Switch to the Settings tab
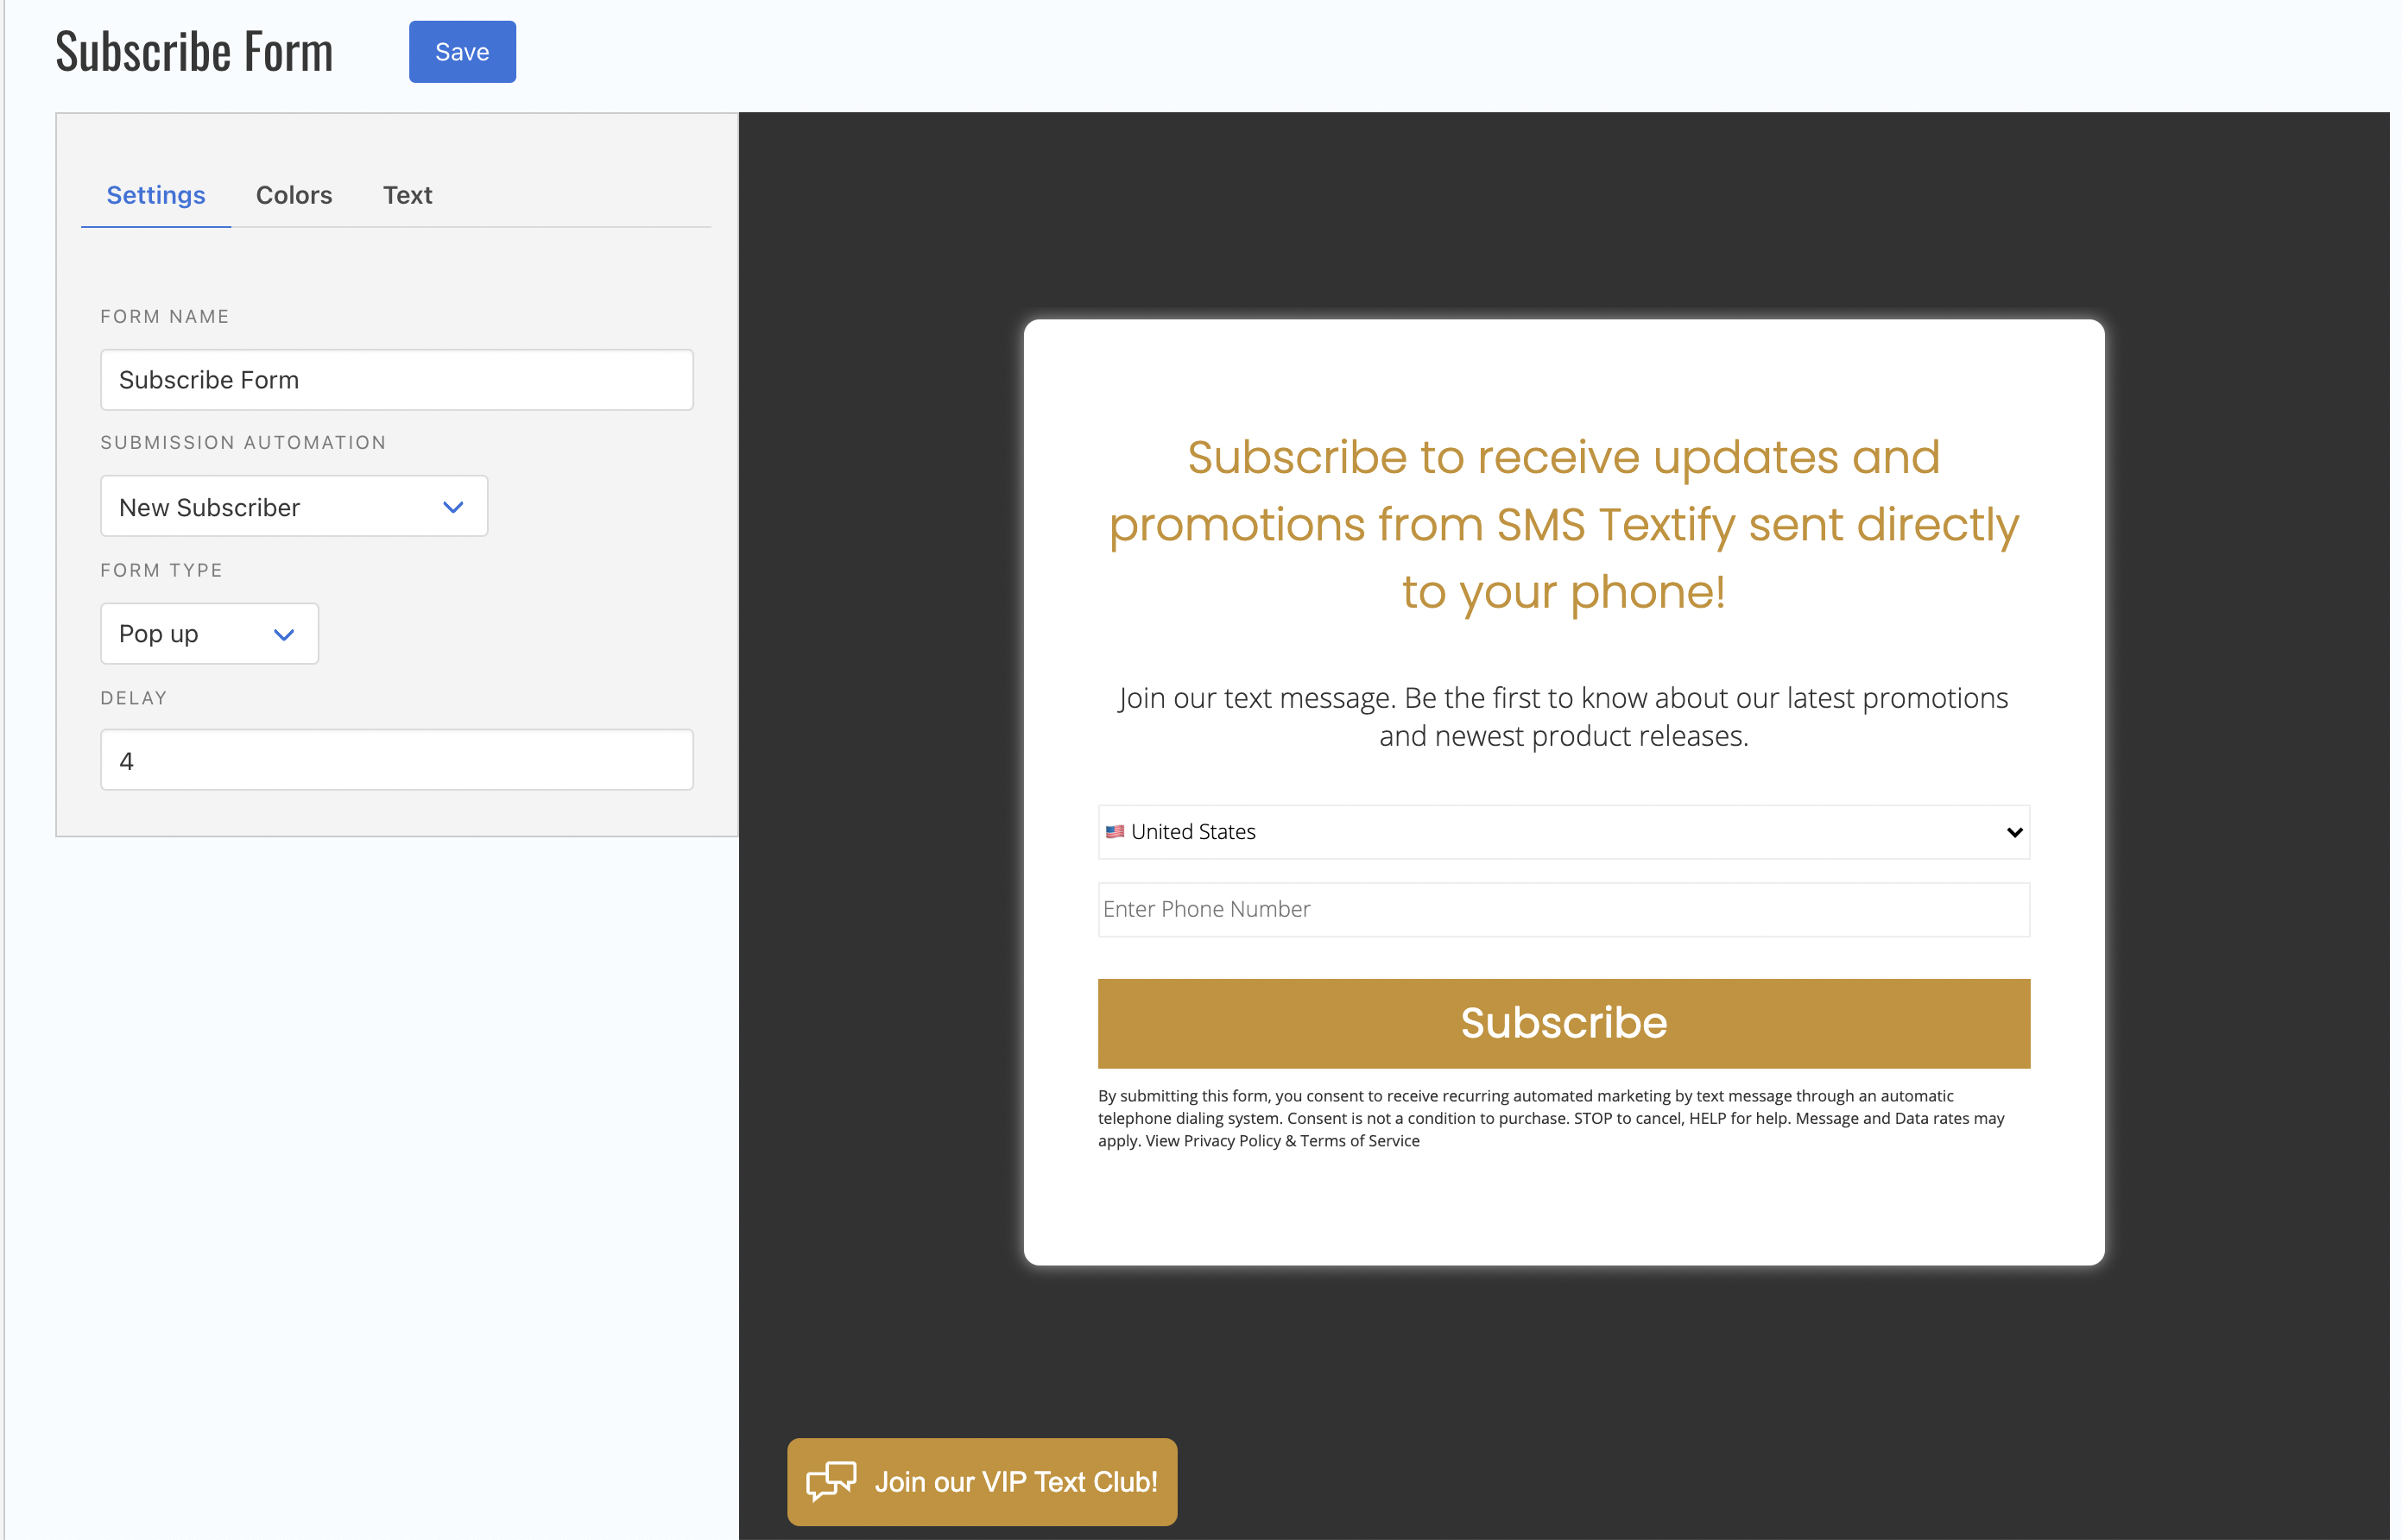This screenshot has width=2402, height=1540. (156, 195)
